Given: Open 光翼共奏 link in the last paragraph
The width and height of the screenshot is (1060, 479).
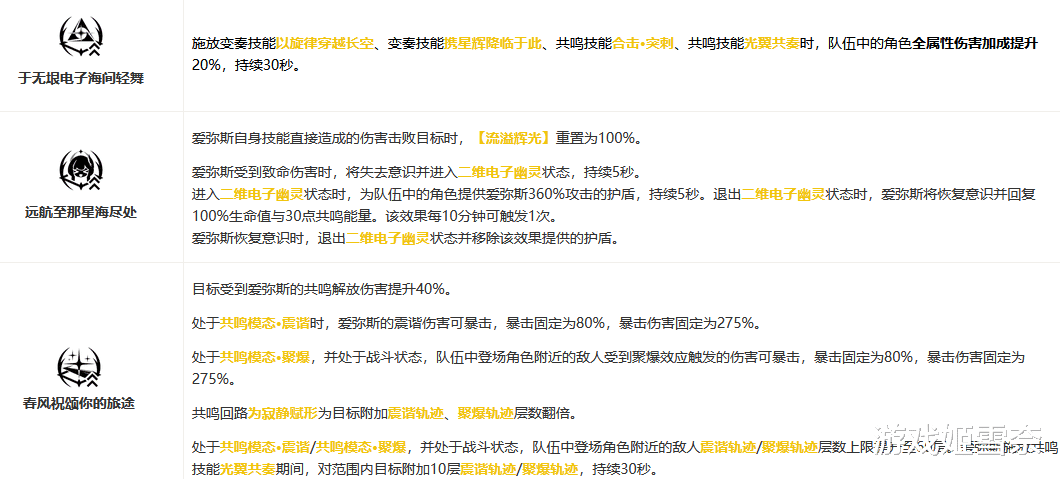Looking at the screenshot, I should pos(247,468).
